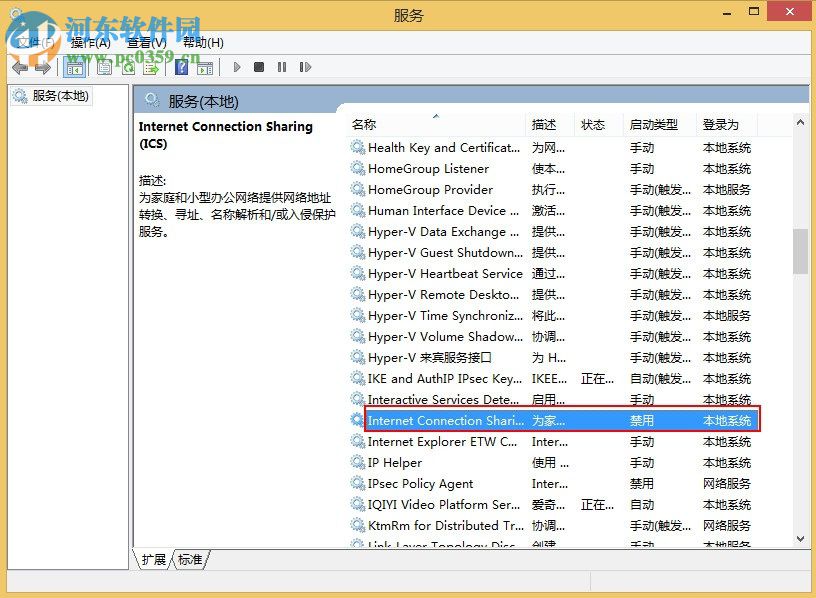This screenshot has height=598, width=816.
Task: Click the forward navigation arrow
Action: click(x=43, y=67)
